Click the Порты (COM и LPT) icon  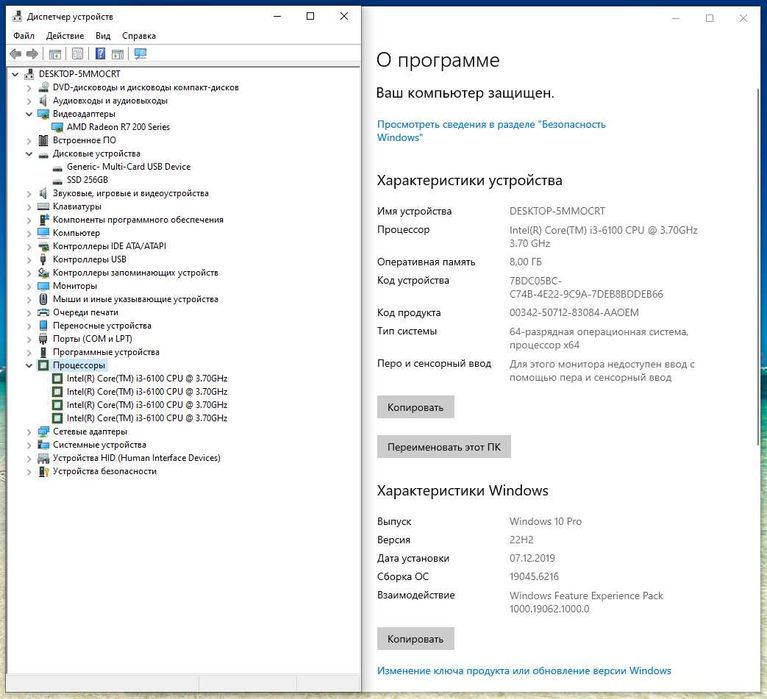tap(43, 339)
